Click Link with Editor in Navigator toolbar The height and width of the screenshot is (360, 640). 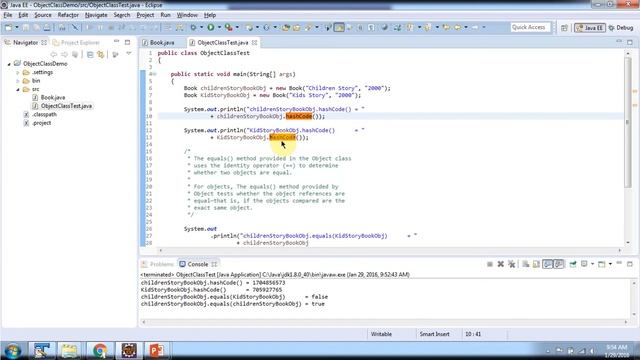tap(100, 54)
